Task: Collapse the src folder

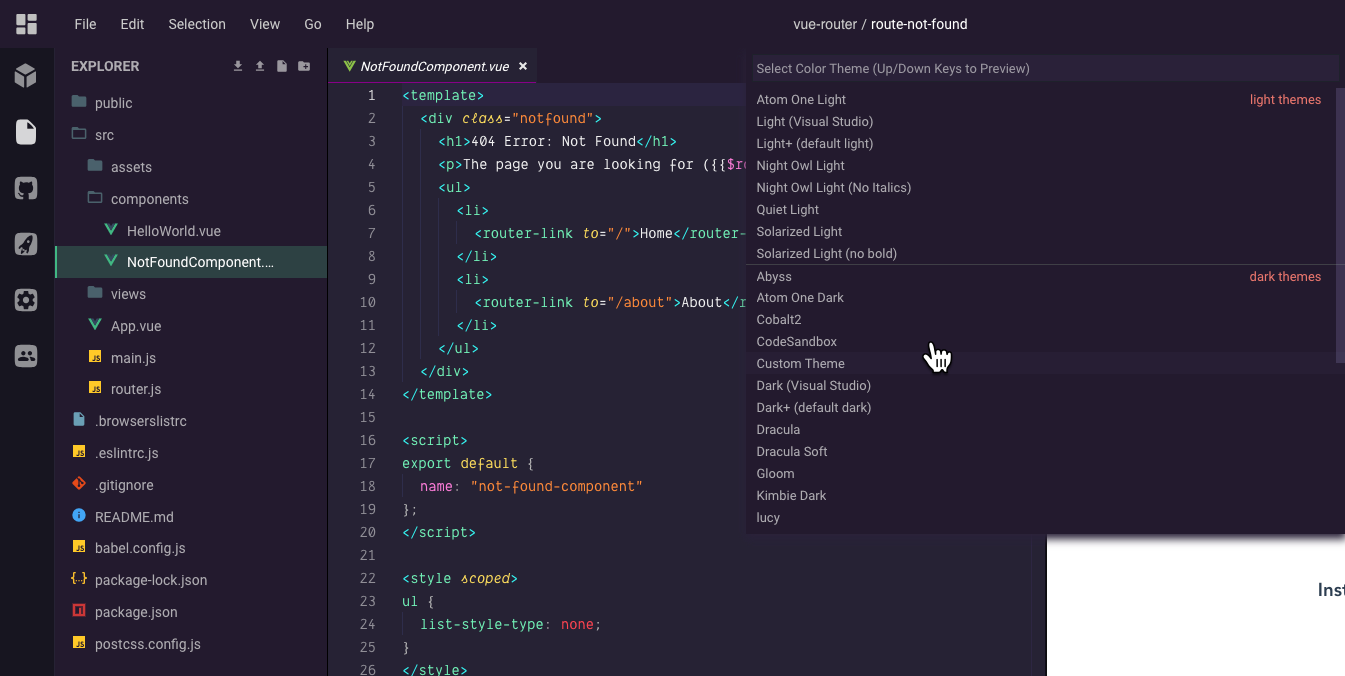Action: (x=104, y=135)
